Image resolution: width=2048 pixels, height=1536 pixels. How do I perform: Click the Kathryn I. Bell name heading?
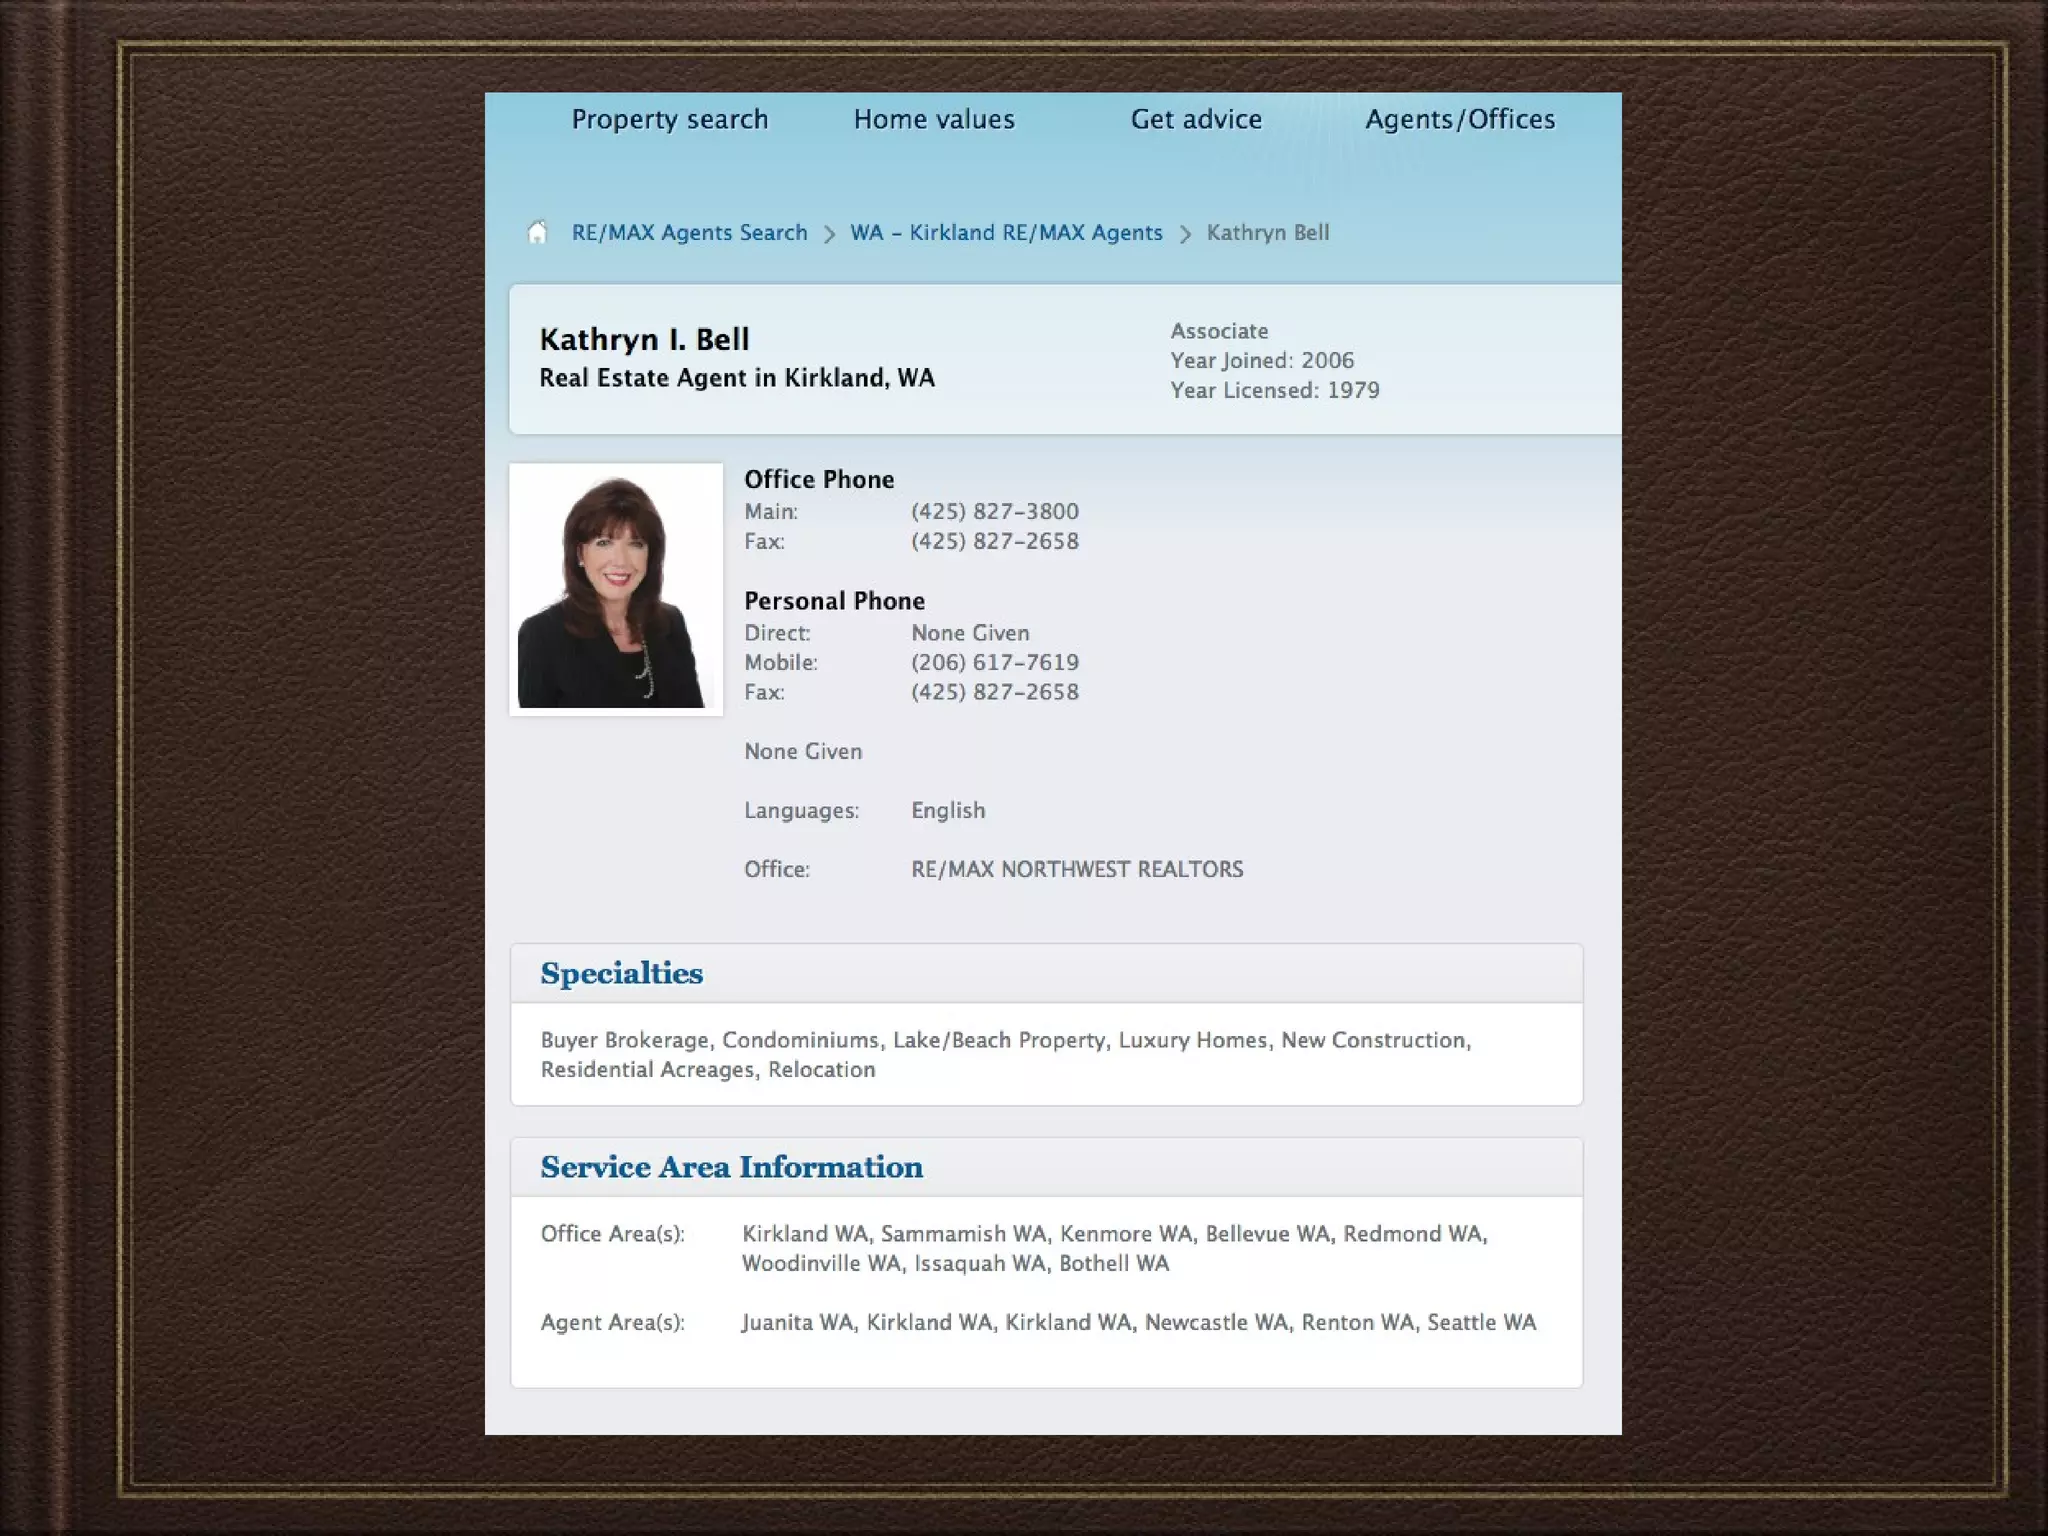[644, 339]
